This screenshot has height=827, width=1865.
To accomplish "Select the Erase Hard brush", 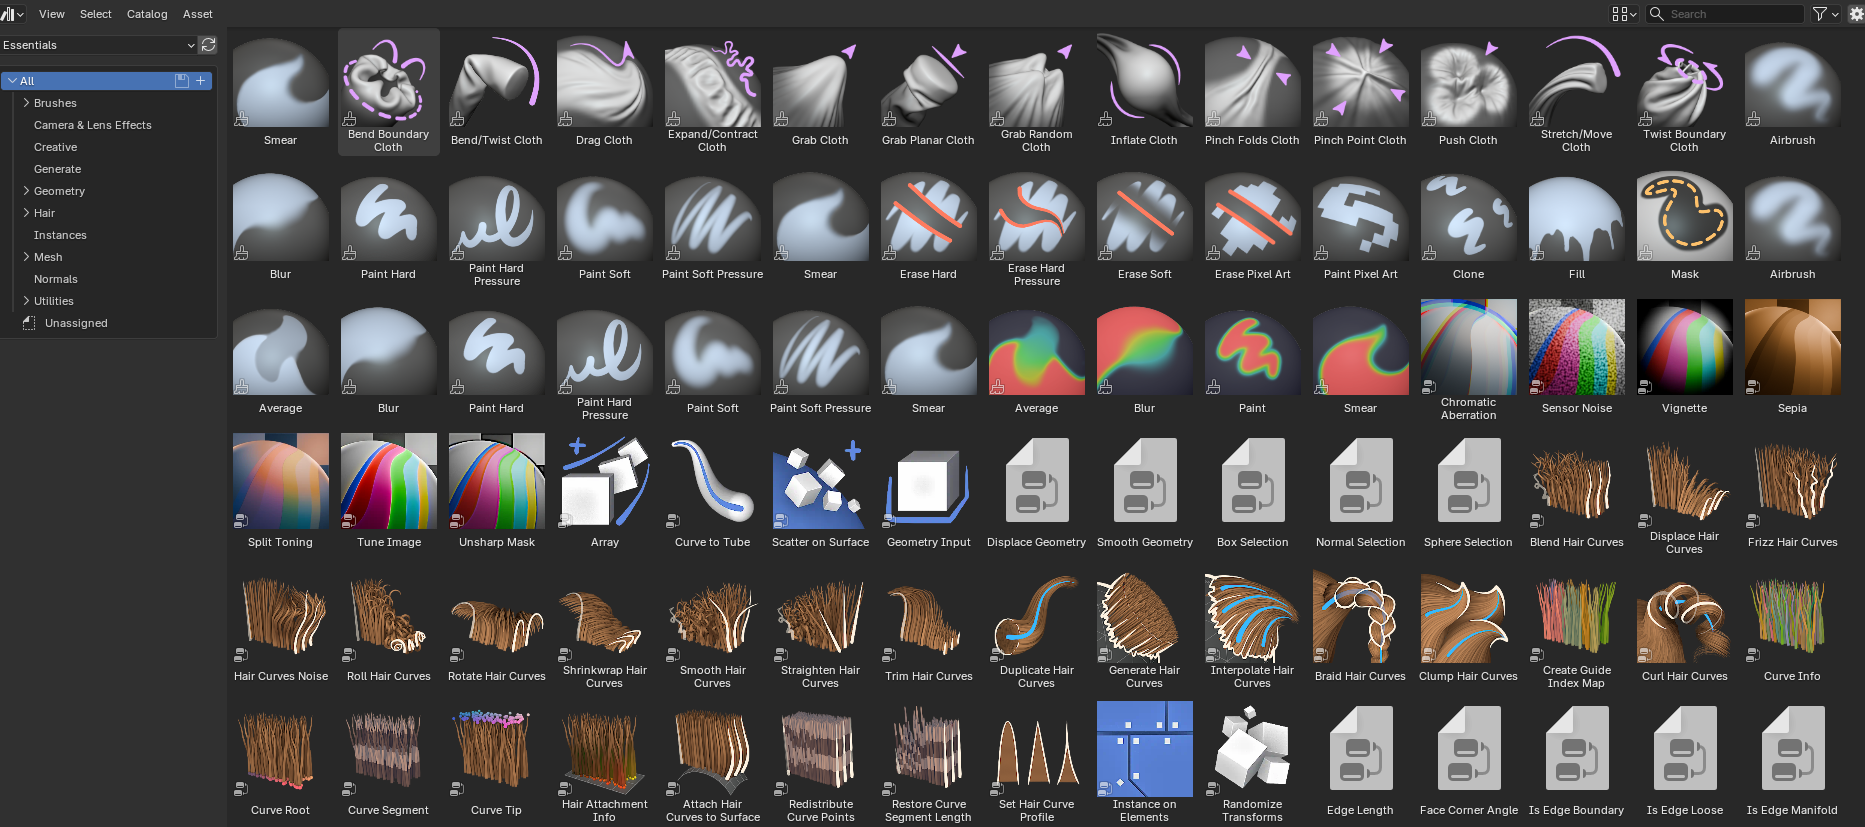I will click(929, 226).
